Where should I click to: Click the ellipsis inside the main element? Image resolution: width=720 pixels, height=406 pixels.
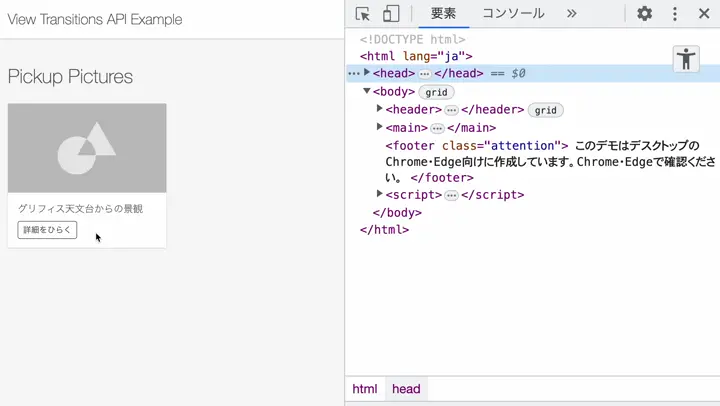click(437, 128)
